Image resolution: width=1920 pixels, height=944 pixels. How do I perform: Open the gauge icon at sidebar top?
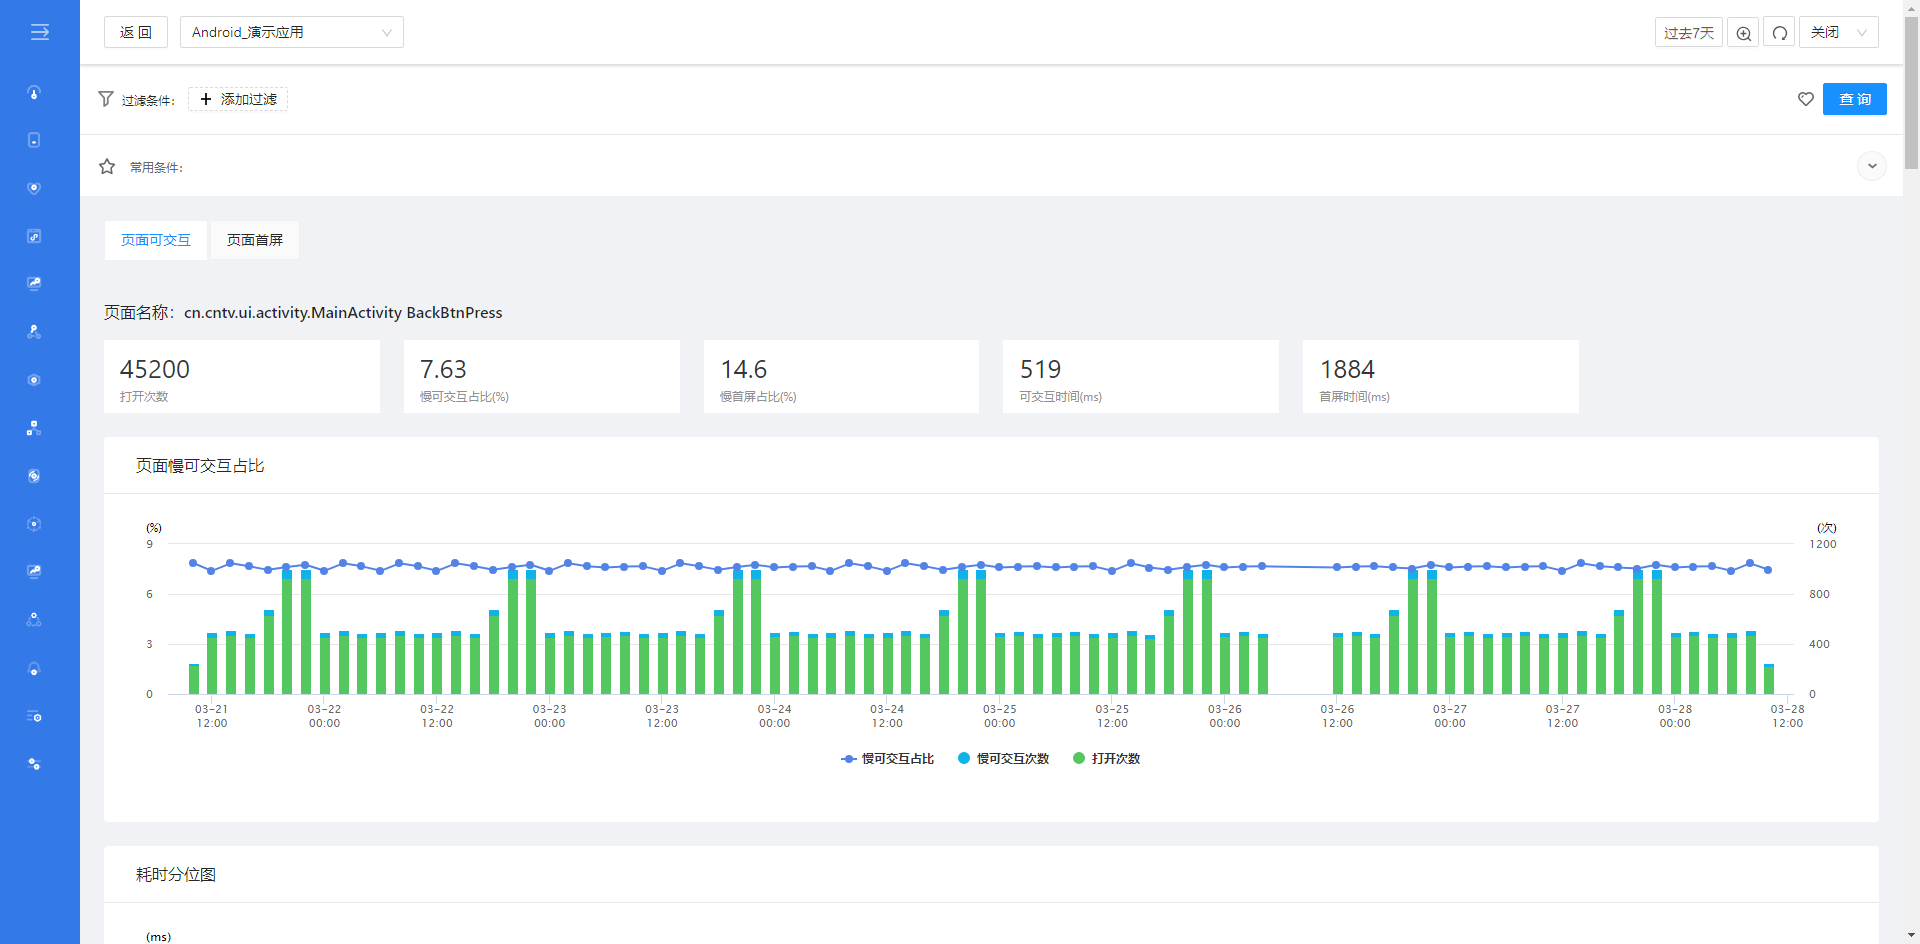pyautogui.click(x=34, y=92)
